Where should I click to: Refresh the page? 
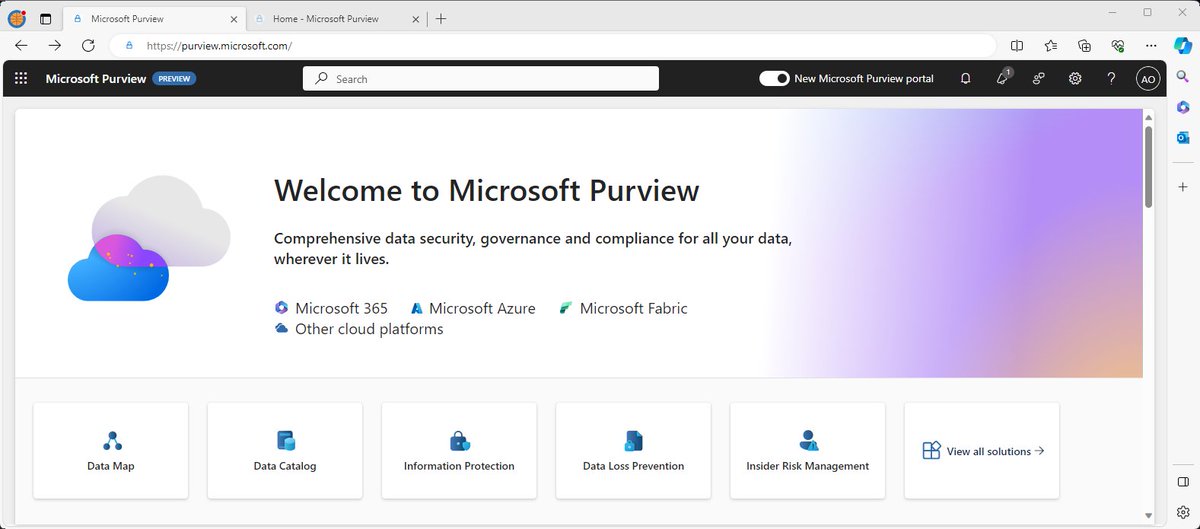(88, 45)
